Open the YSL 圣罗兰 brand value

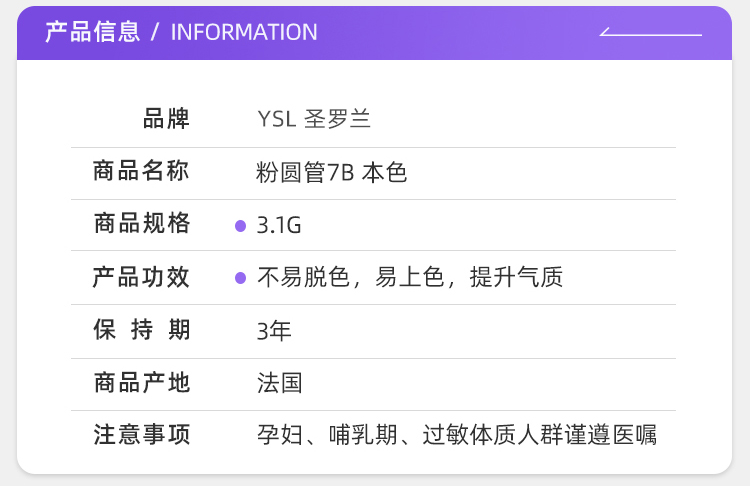tap(314, 119)
